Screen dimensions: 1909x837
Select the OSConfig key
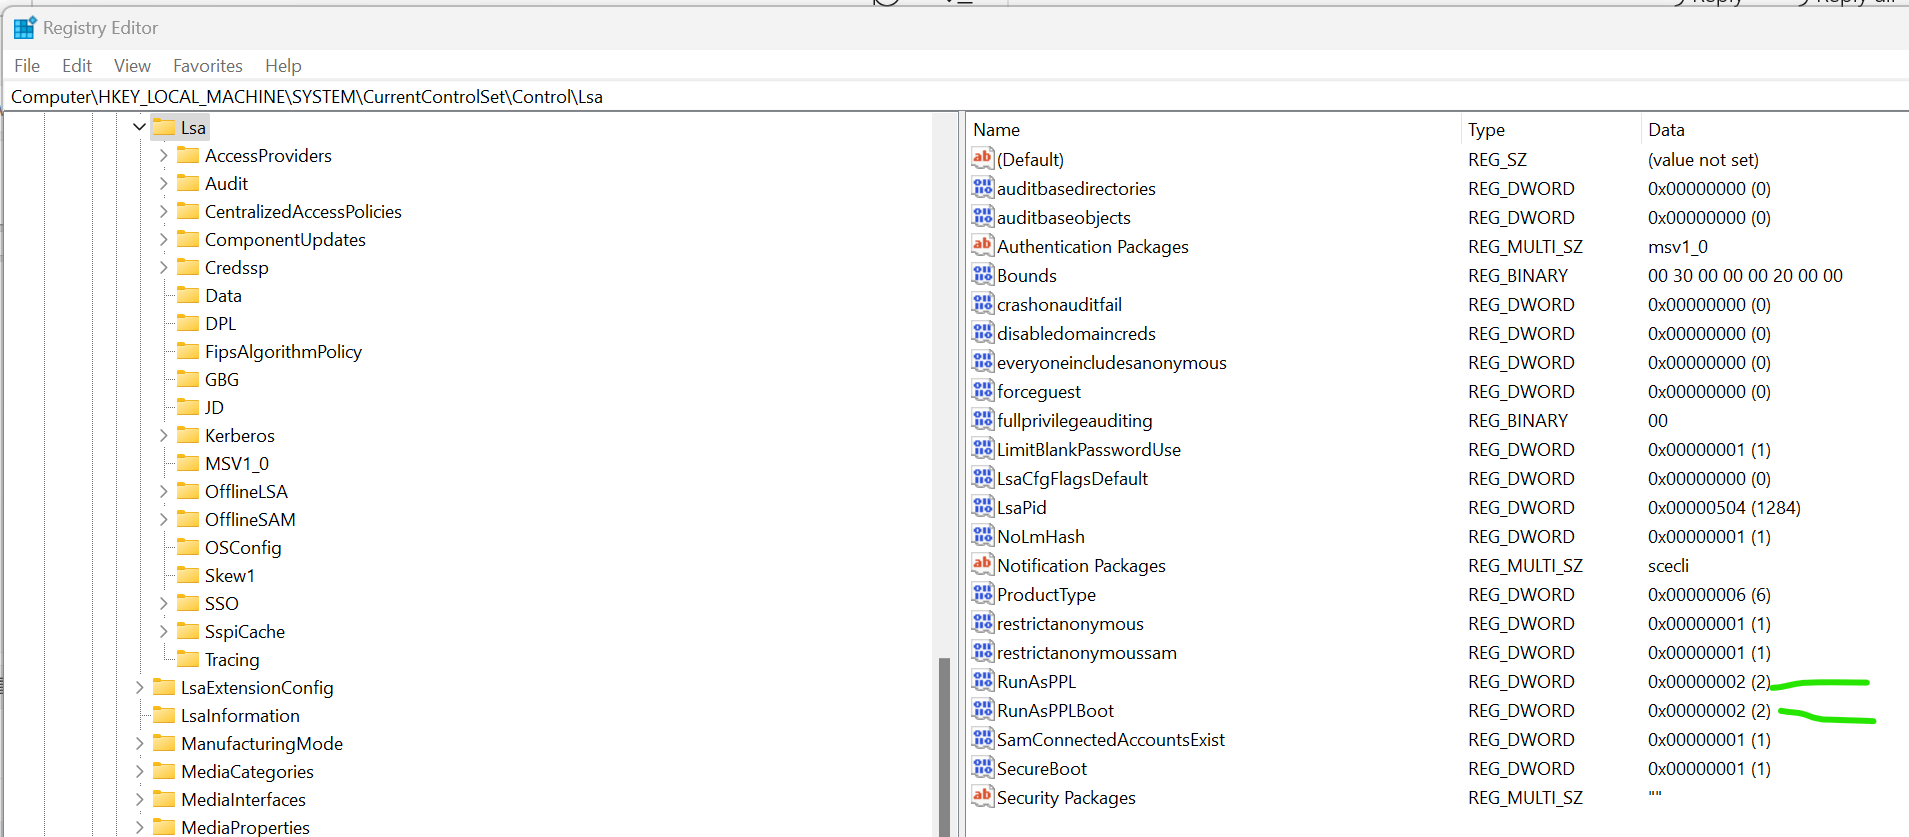tap(243, 547)
